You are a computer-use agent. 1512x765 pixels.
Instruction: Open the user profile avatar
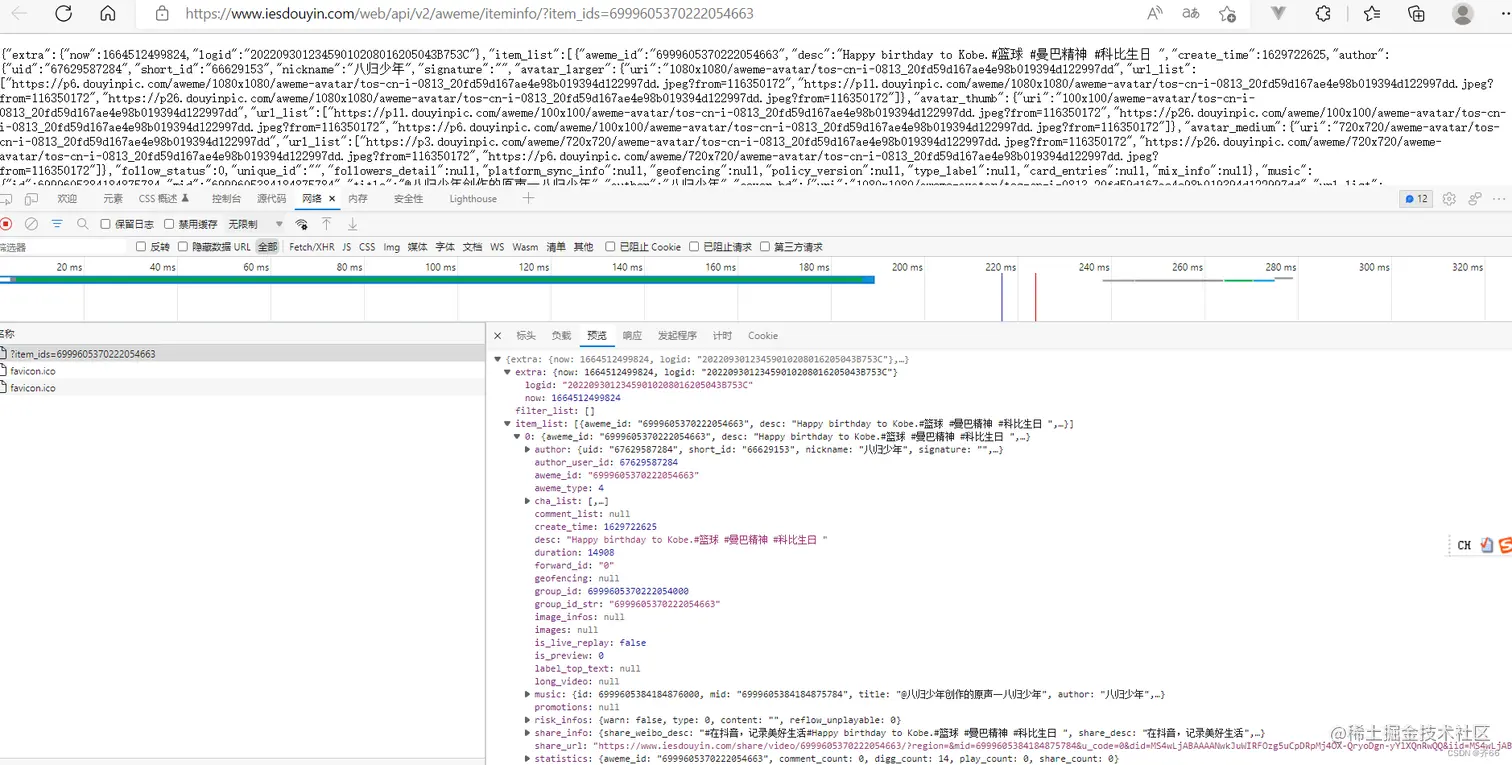click(1463, 14)
